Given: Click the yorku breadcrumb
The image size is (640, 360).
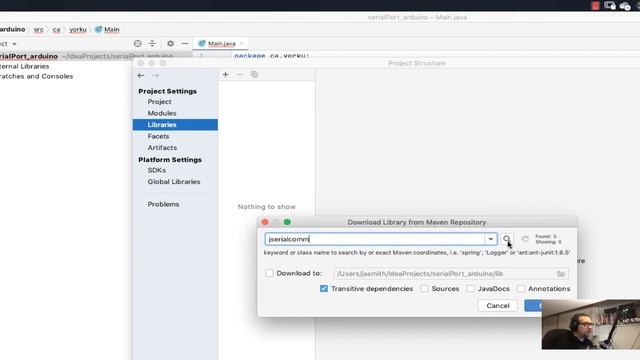Looking at the screenshot, I should (x=78, y=29).
